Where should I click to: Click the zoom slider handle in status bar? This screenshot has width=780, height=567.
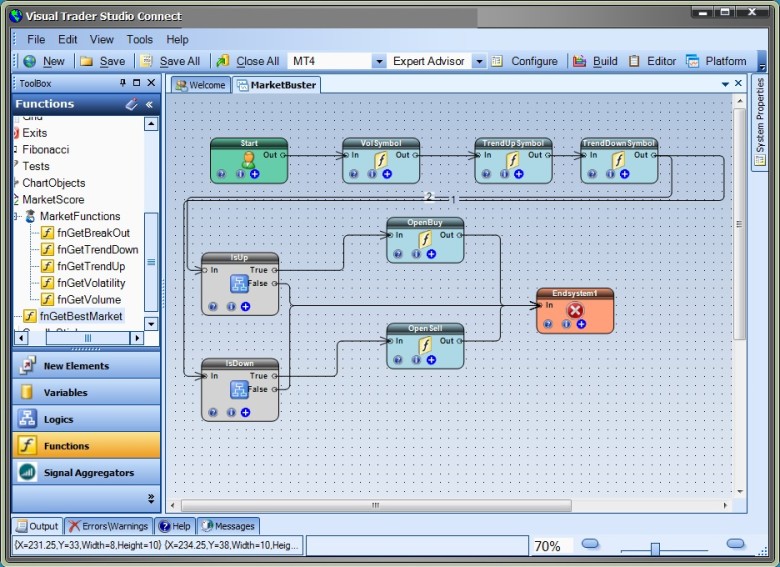coord(655,549)
